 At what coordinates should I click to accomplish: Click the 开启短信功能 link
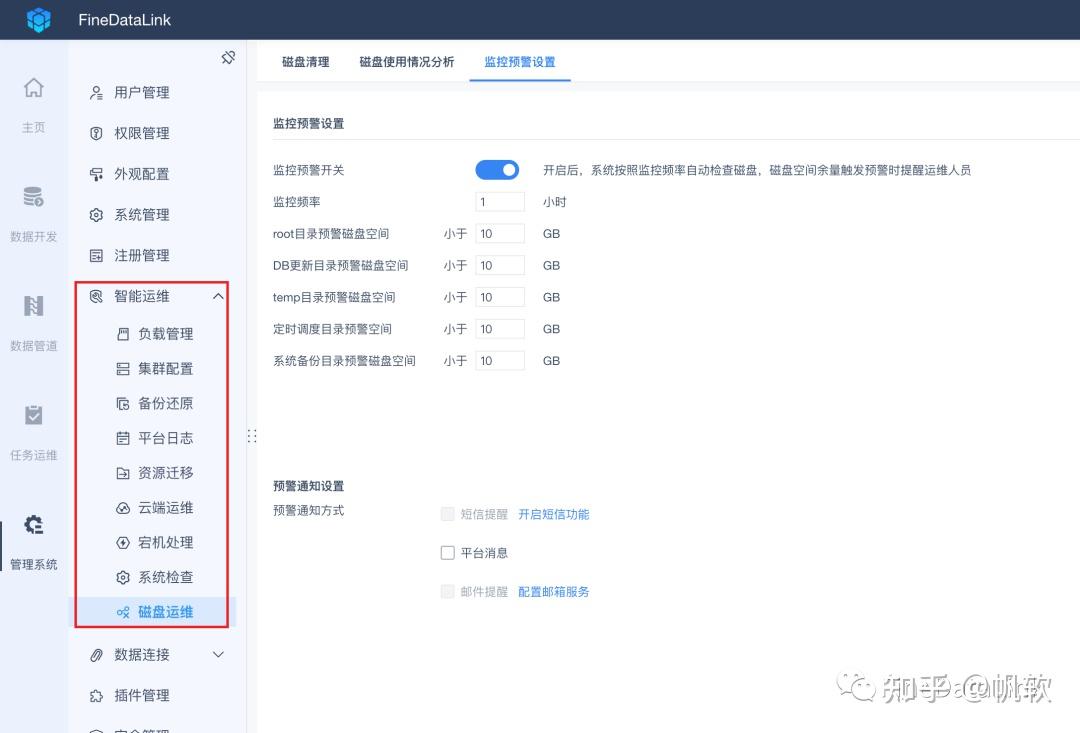[x=554, y=514]
